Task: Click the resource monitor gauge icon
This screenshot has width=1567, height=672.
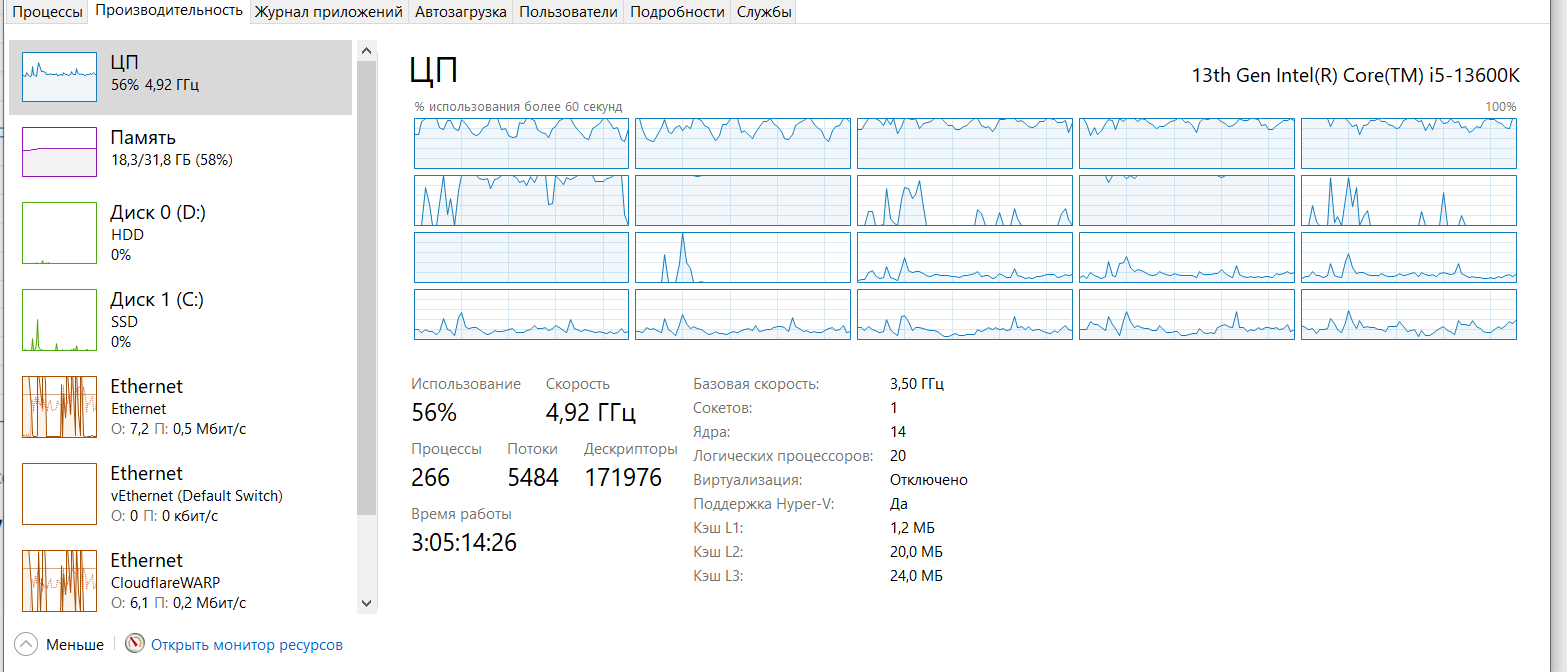Action: [x=135, y=644]
